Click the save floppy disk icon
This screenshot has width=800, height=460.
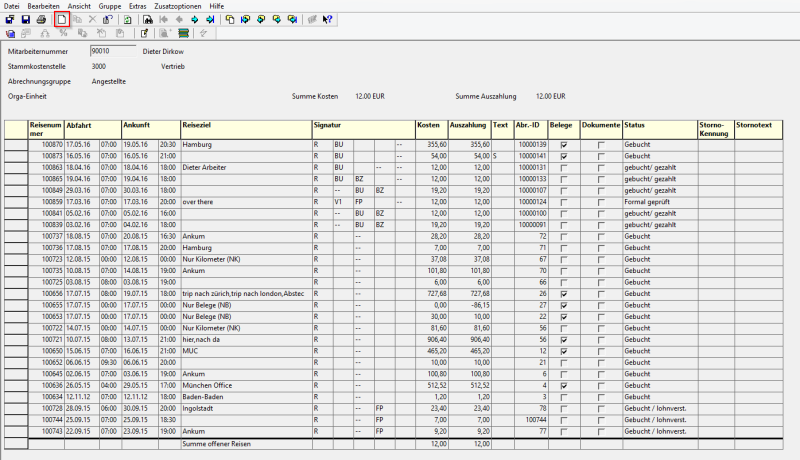(26, 20)
